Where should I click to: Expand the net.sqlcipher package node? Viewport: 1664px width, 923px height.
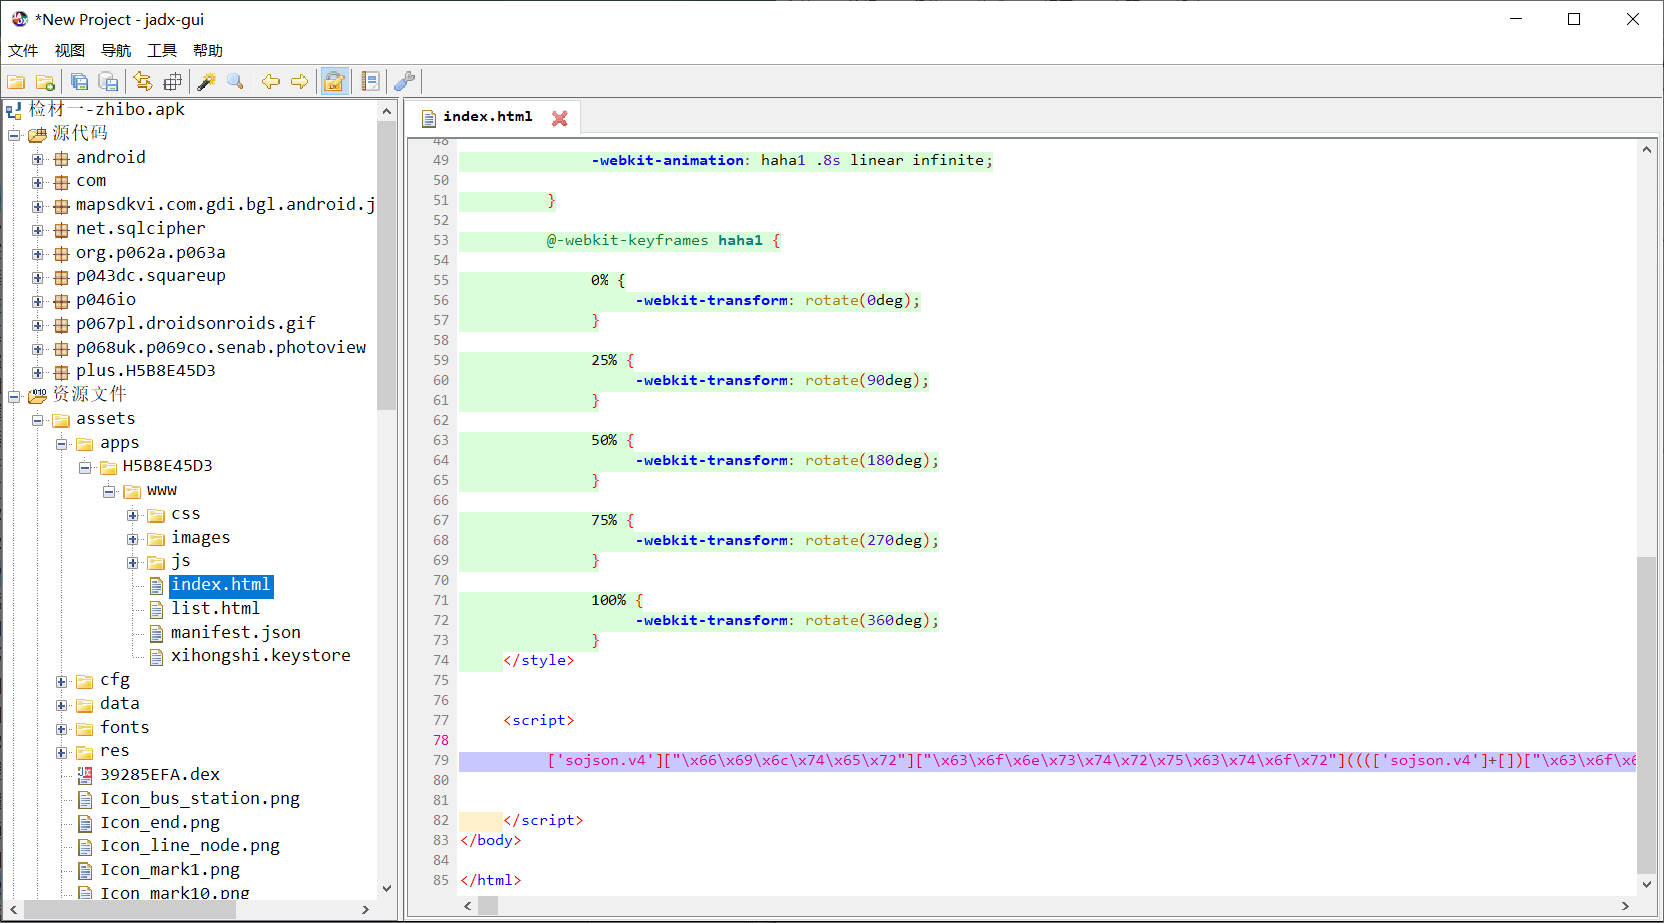pyautogui.click(x=37, y=230)
